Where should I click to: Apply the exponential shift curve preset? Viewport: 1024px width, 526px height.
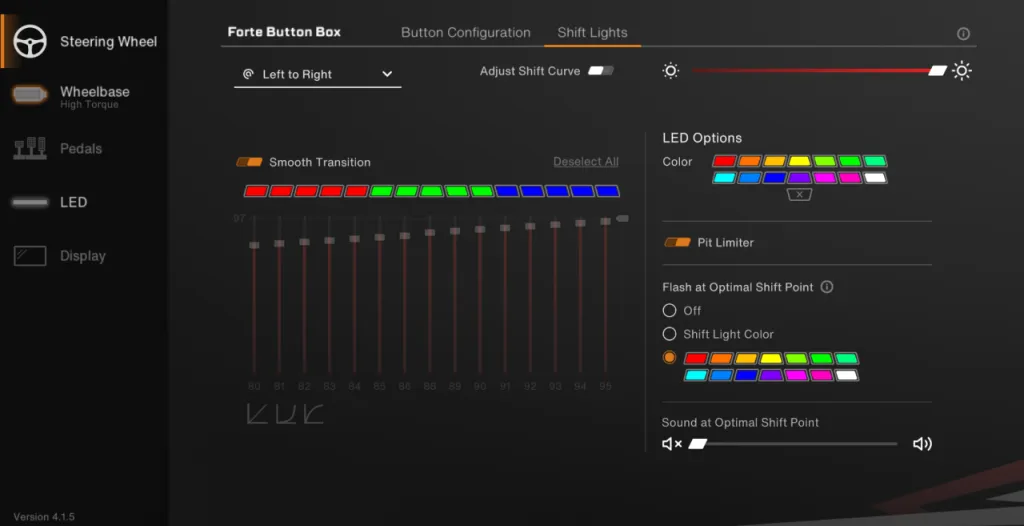pos(285,414)
